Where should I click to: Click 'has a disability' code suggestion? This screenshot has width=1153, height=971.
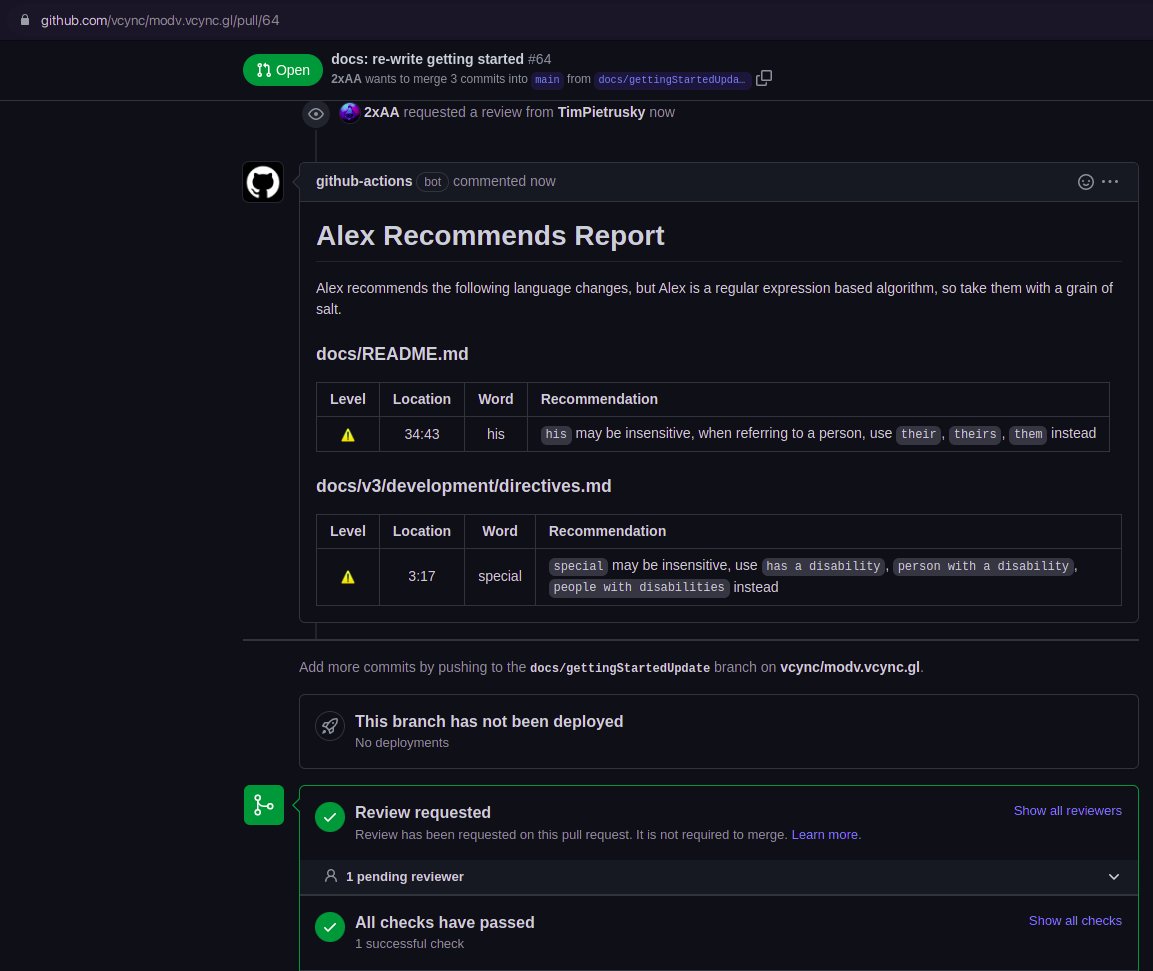click(823, 566)
